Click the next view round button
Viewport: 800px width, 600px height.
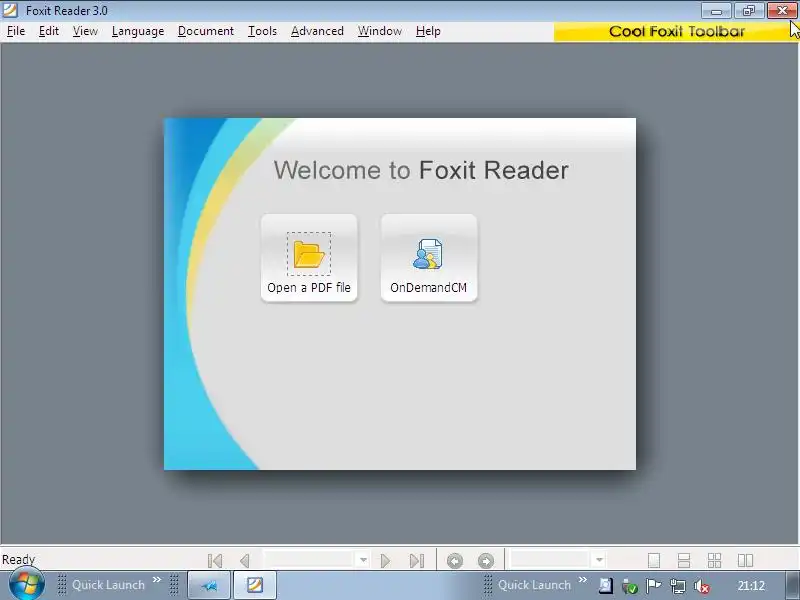[x=486, y=561]
